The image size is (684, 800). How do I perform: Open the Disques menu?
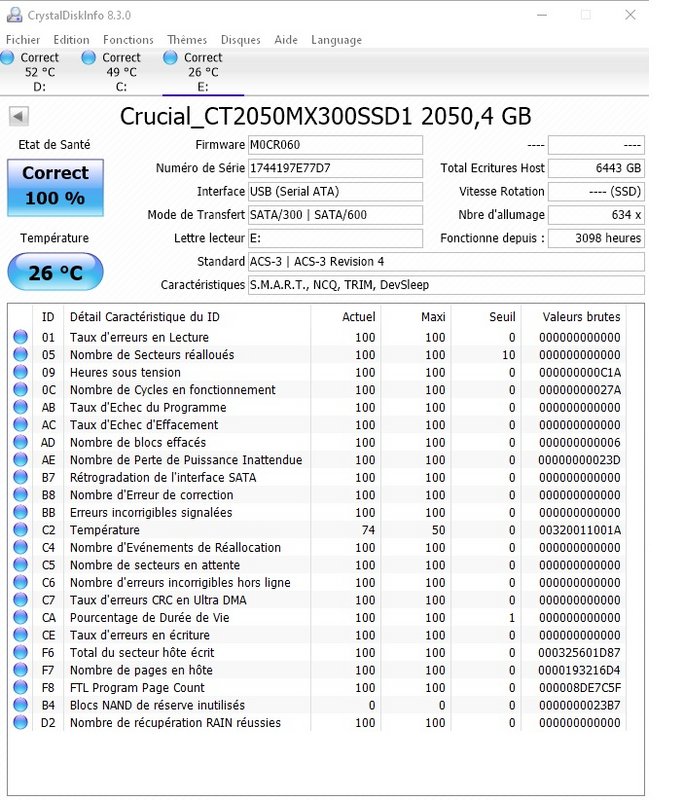pyautogui.click(x=241, y=40)
